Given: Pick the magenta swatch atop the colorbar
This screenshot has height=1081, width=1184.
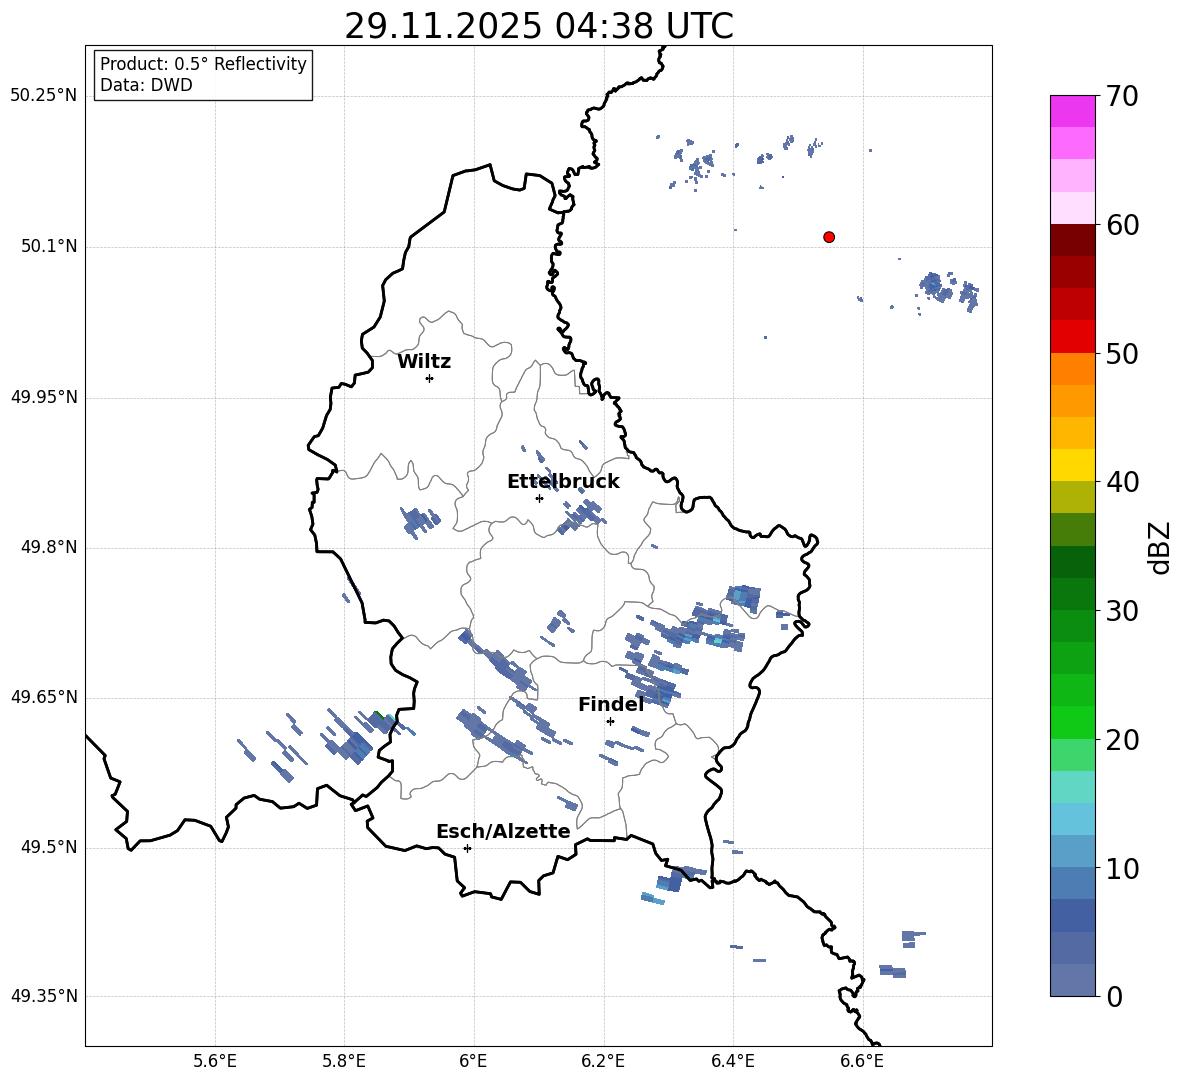Looking at the screenshot, I should pyautogui.click(x=1073, y=111).
